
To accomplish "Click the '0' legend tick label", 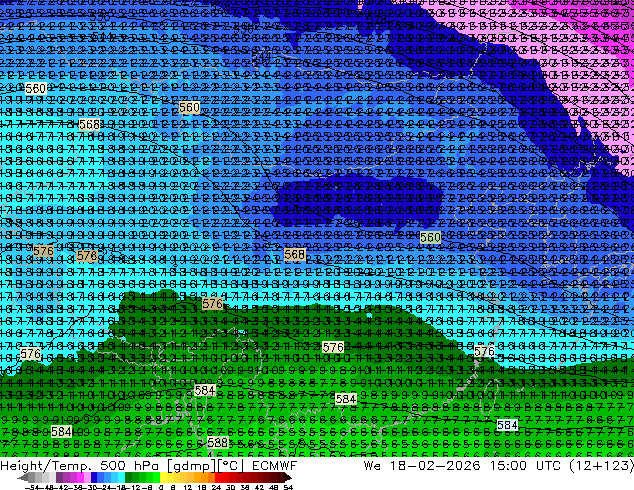I will (161, 488).
